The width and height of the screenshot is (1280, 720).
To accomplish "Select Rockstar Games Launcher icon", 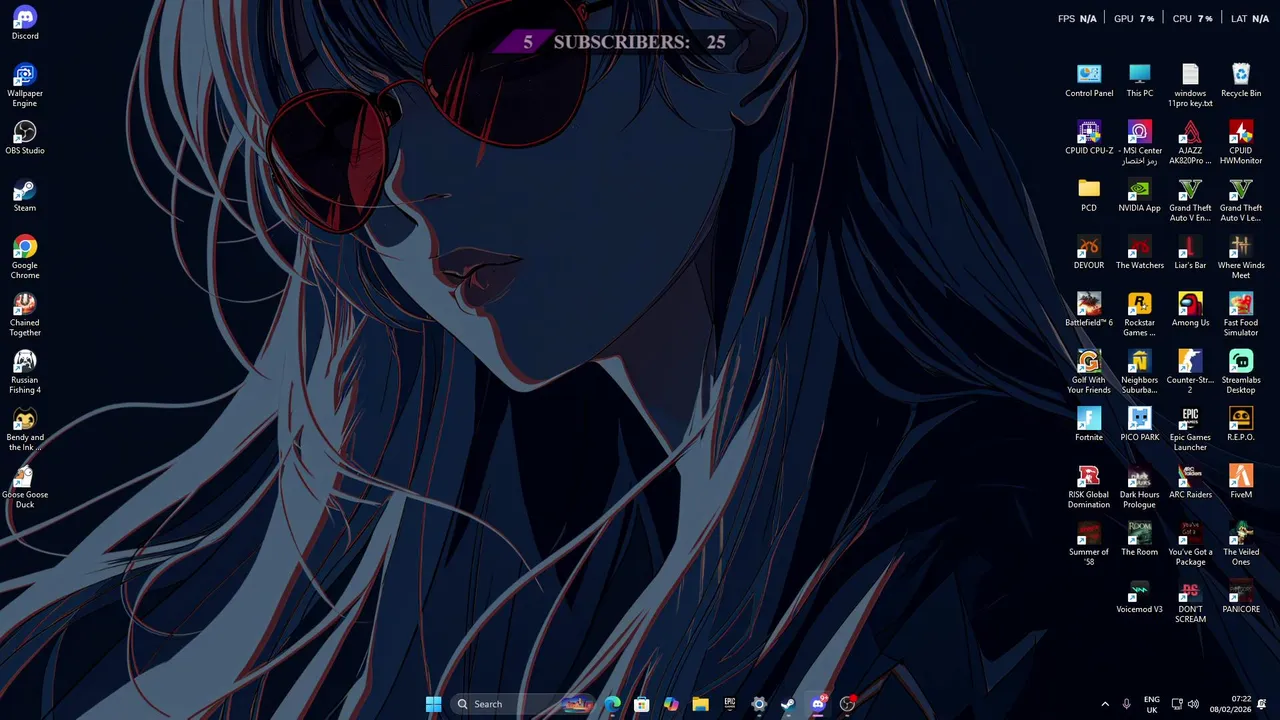I will click(1140, 314).
